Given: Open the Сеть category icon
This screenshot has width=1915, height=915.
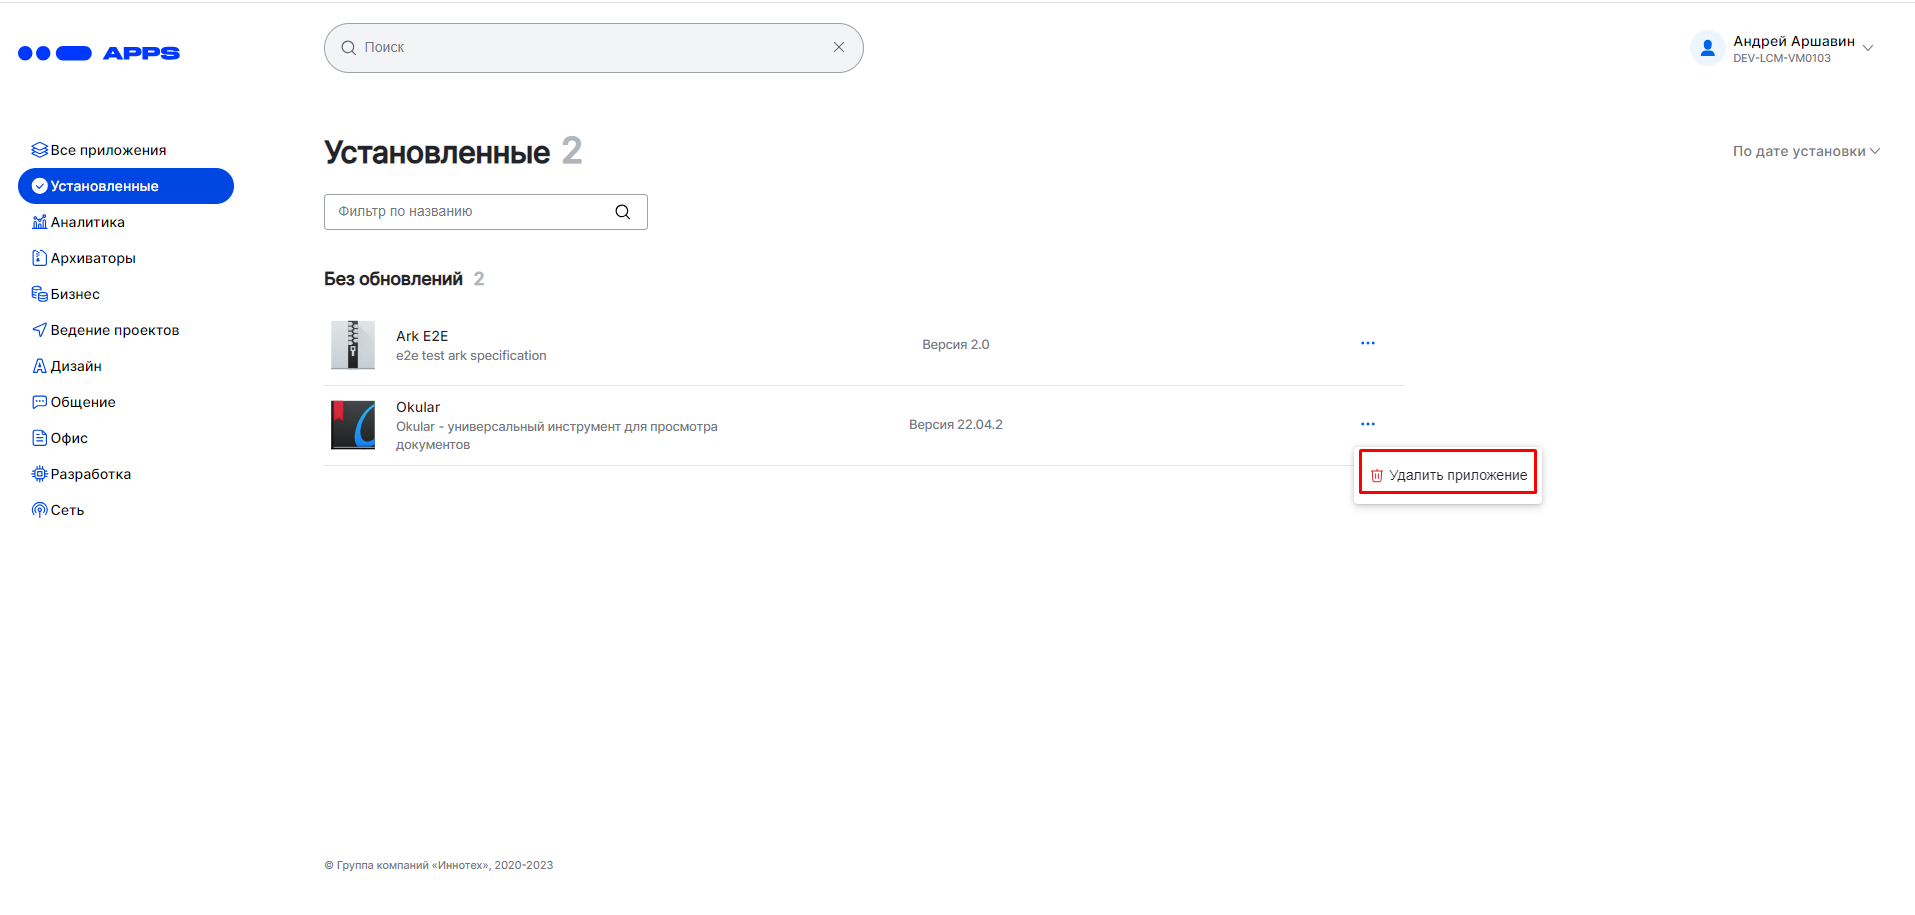Looking at the screenshot, I should pyautogui.click(x=40, y=510).
